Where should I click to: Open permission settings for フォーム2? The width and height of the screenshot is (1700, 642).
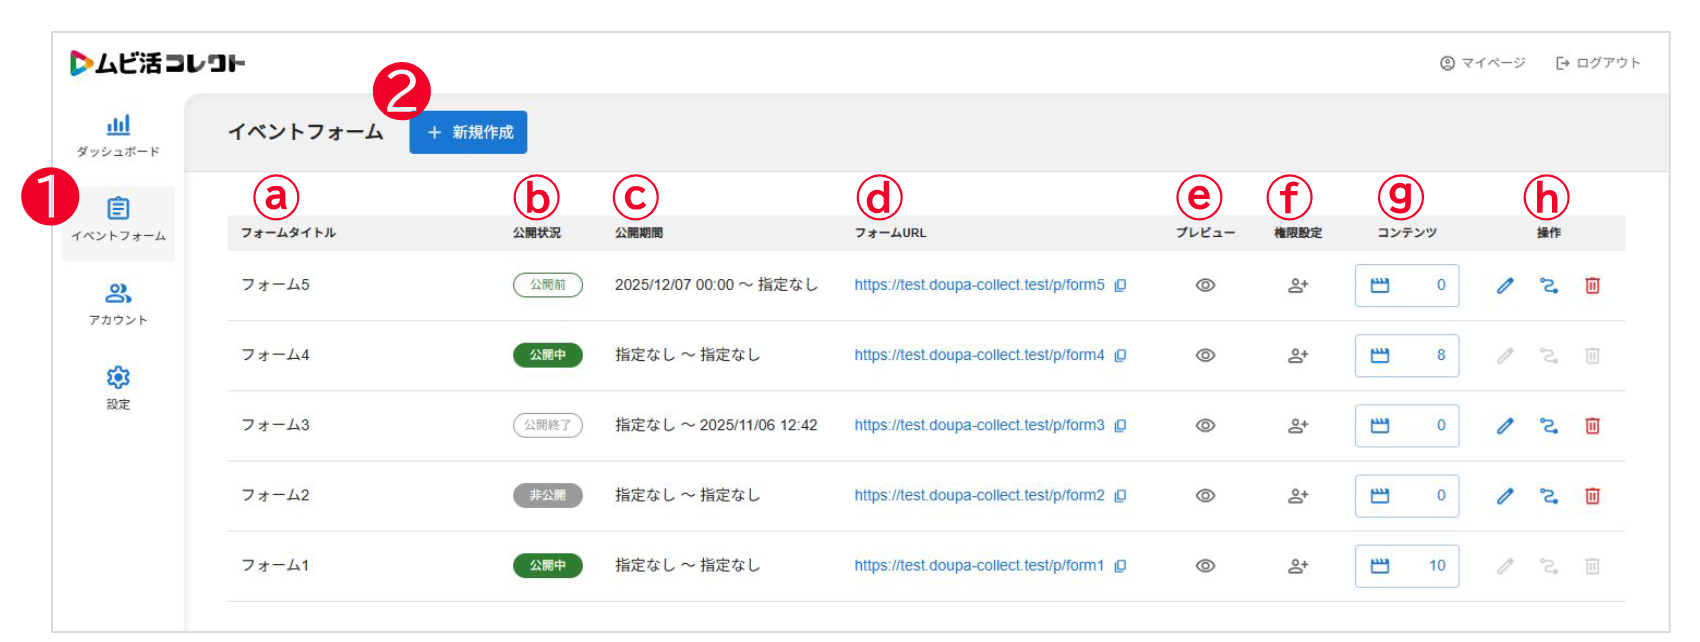[1298, 495]
